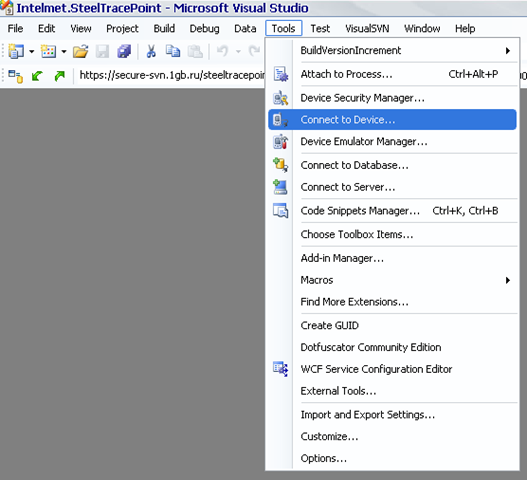Viewport: 527px width, 480px height.
Task: Expand the Macros submenu
Action: click(392, 280)
